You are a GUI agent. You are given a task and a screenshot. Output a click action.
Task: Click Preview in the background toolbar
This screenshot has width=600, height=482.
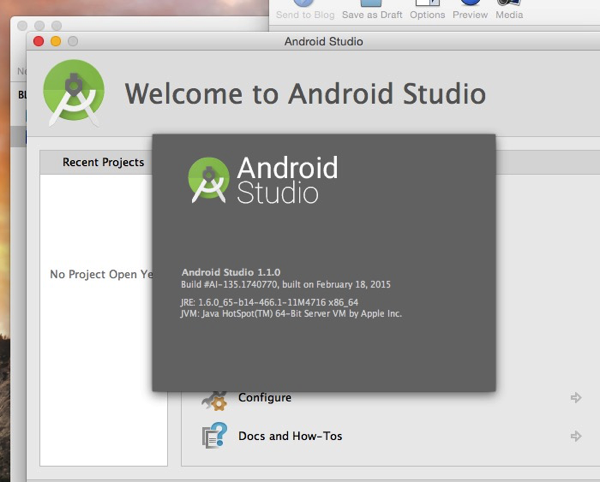click(x=470, y=15)
